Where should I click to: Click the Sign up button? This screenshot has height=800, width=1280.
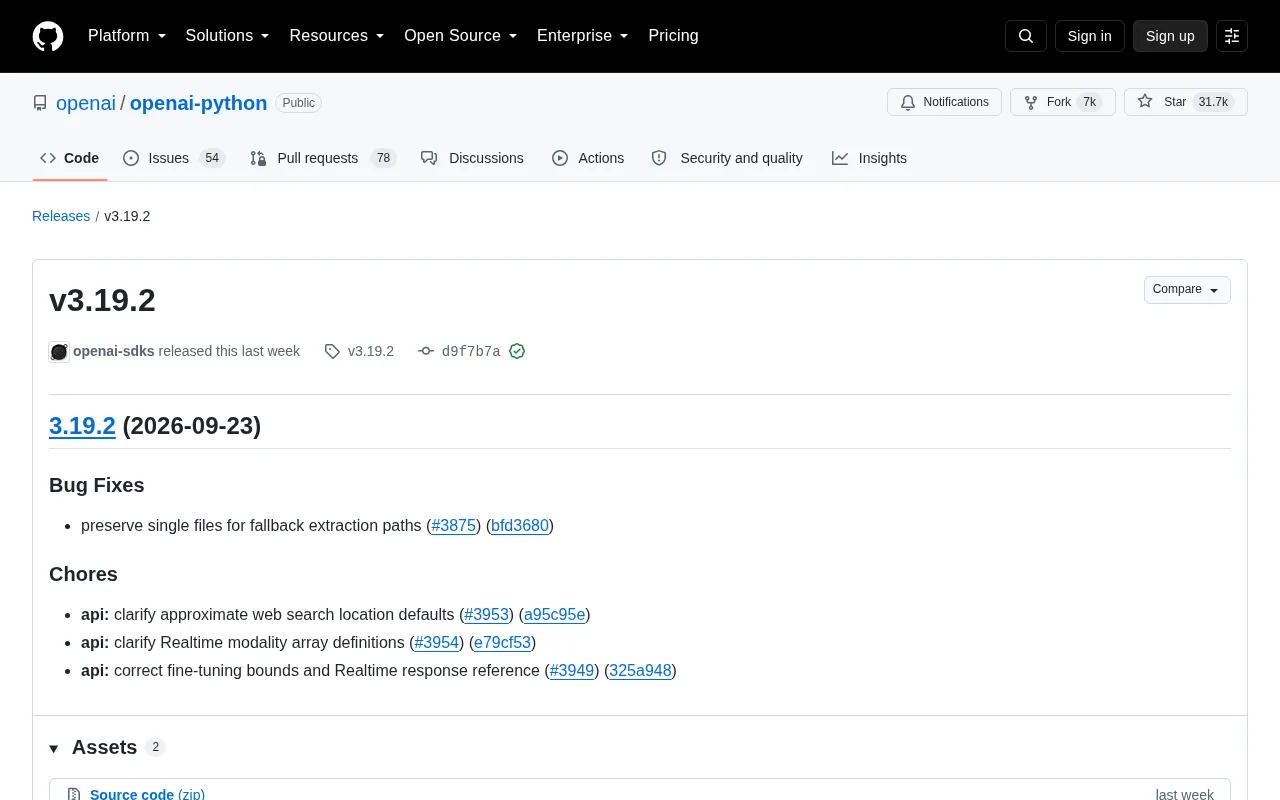tap(1170, 36)
